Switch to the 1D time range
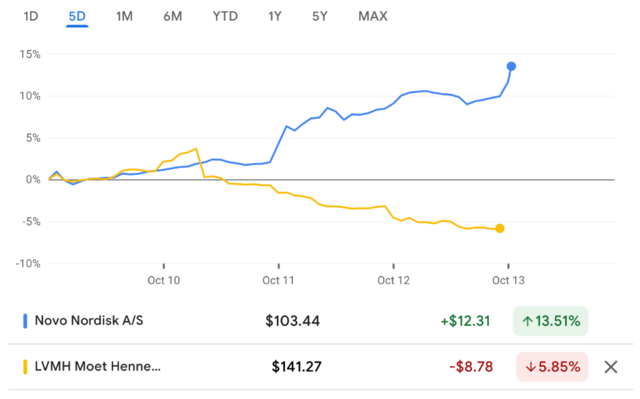This screenshot has width=640, height=399. pyautogui.click(x=31, y=16)
